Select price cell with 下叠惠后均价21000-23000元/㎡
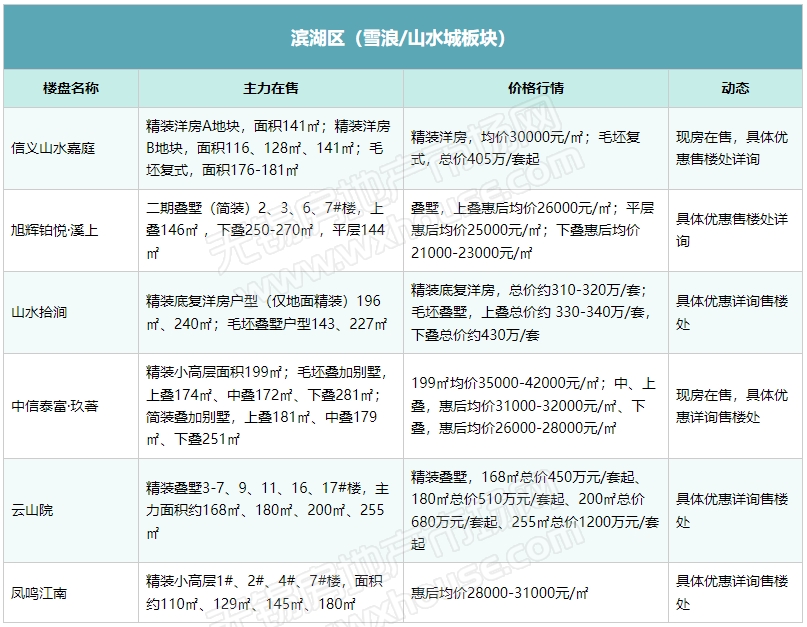 [536, 230]
